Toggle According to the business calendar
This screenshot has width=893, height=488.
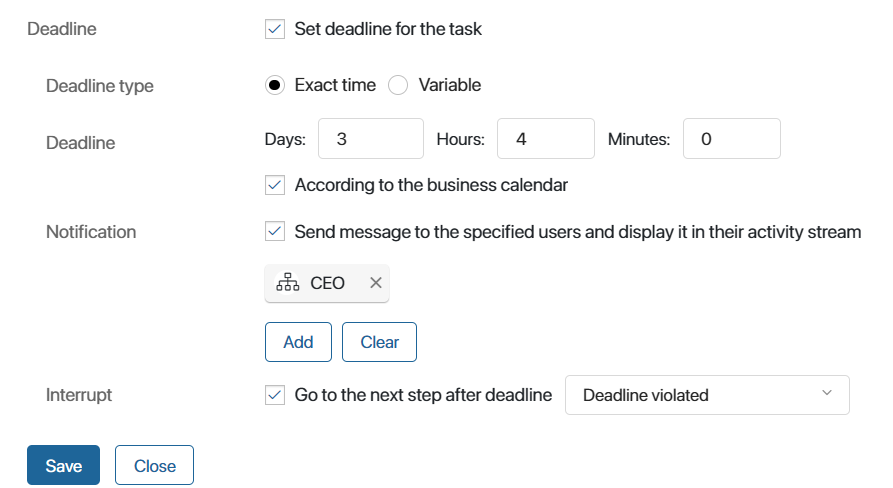275,185
